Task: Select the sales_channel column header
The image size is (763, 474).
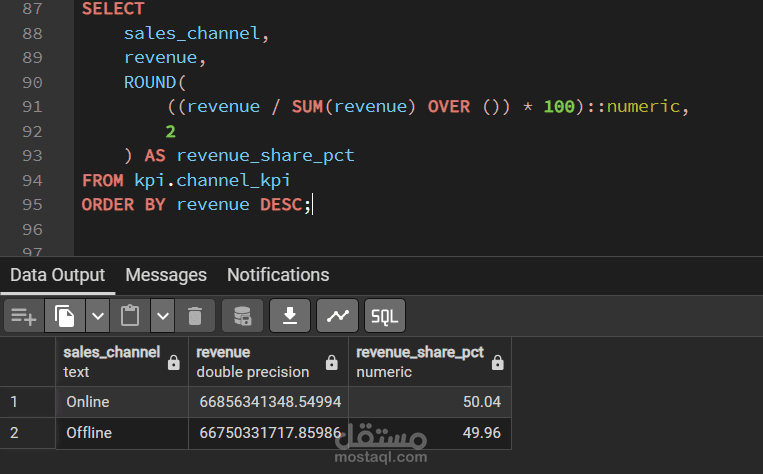Action: tap(122, 362)
